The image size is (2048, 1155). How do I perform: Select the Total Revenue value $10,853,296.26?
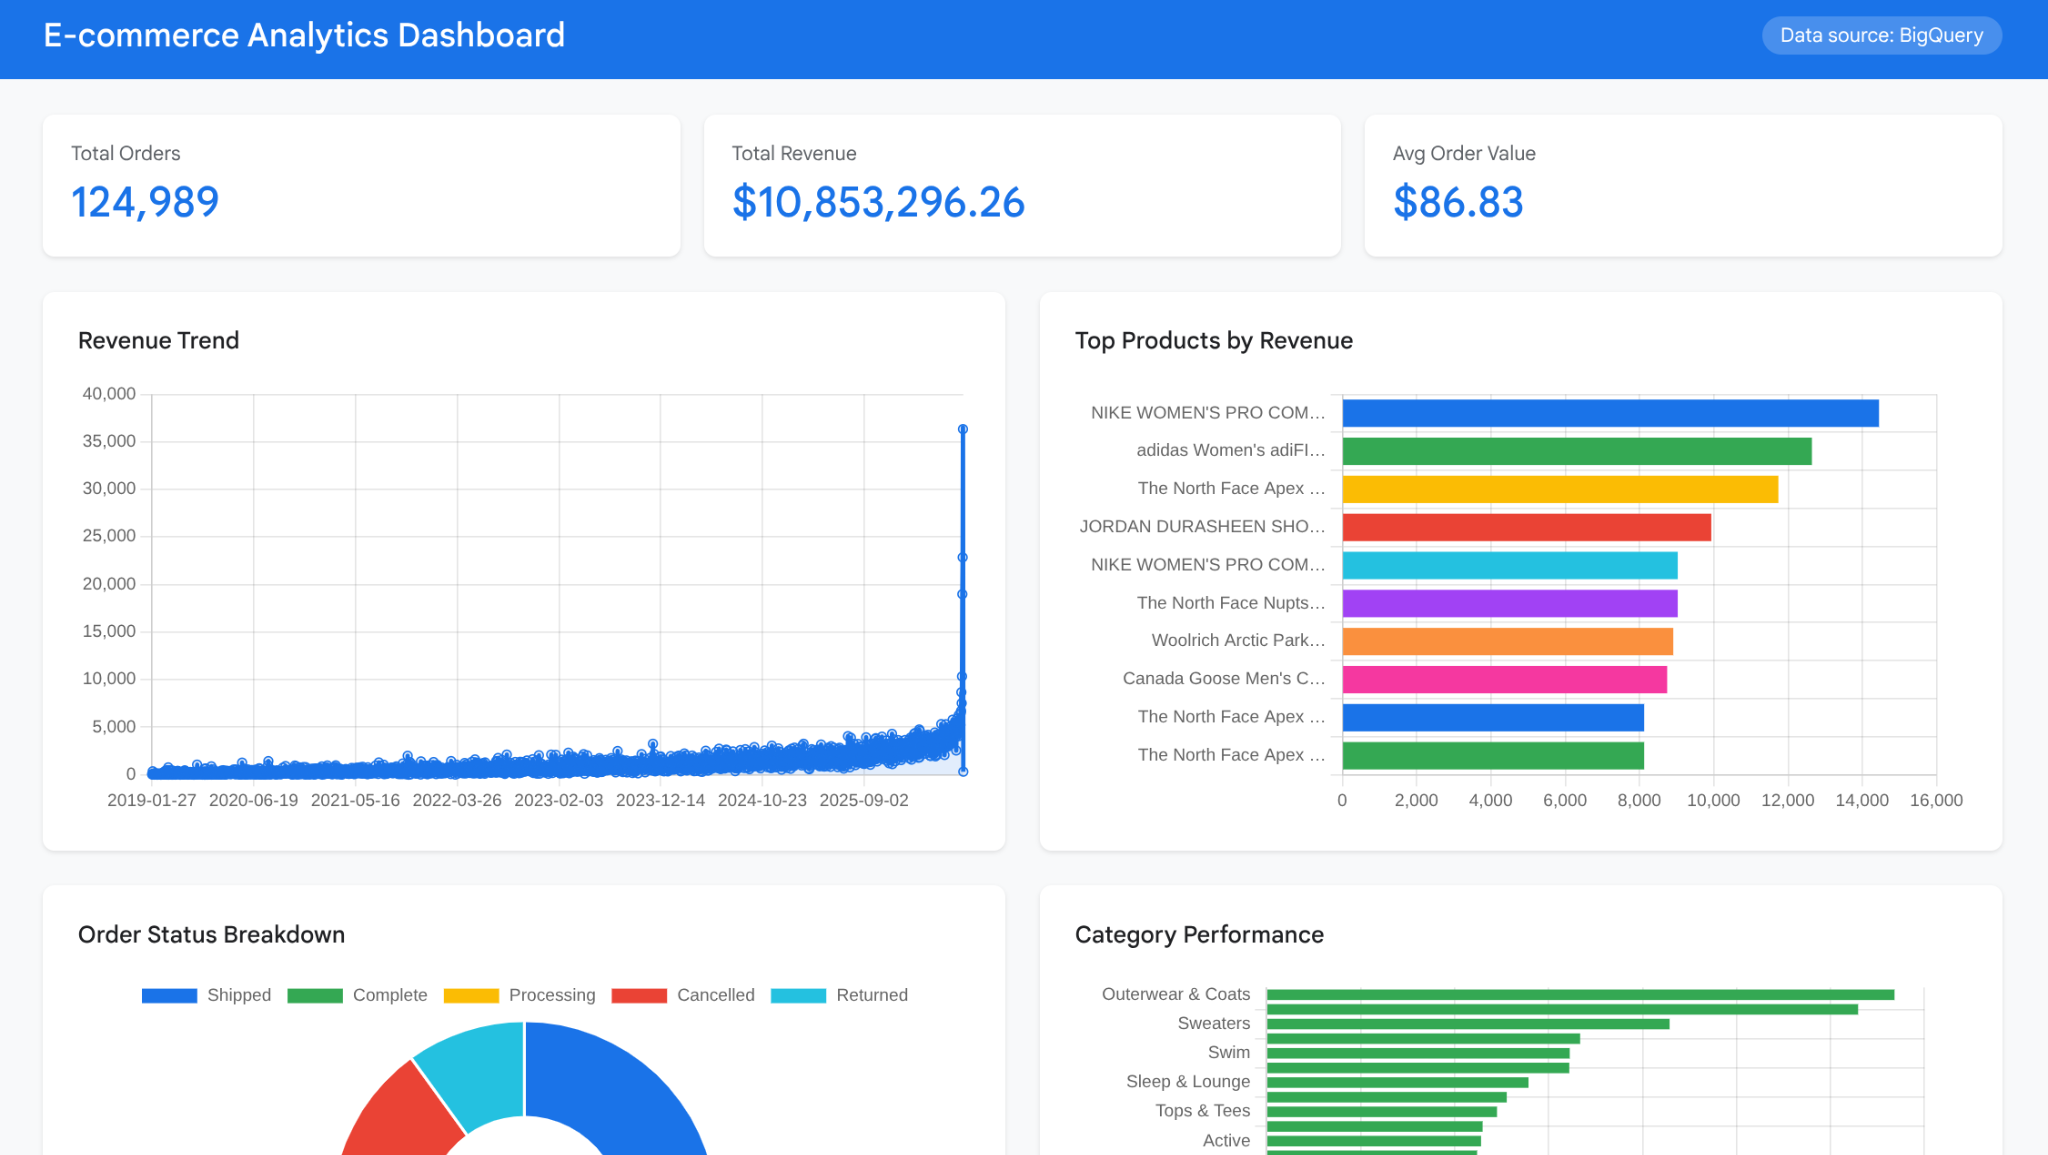[878, 202]
